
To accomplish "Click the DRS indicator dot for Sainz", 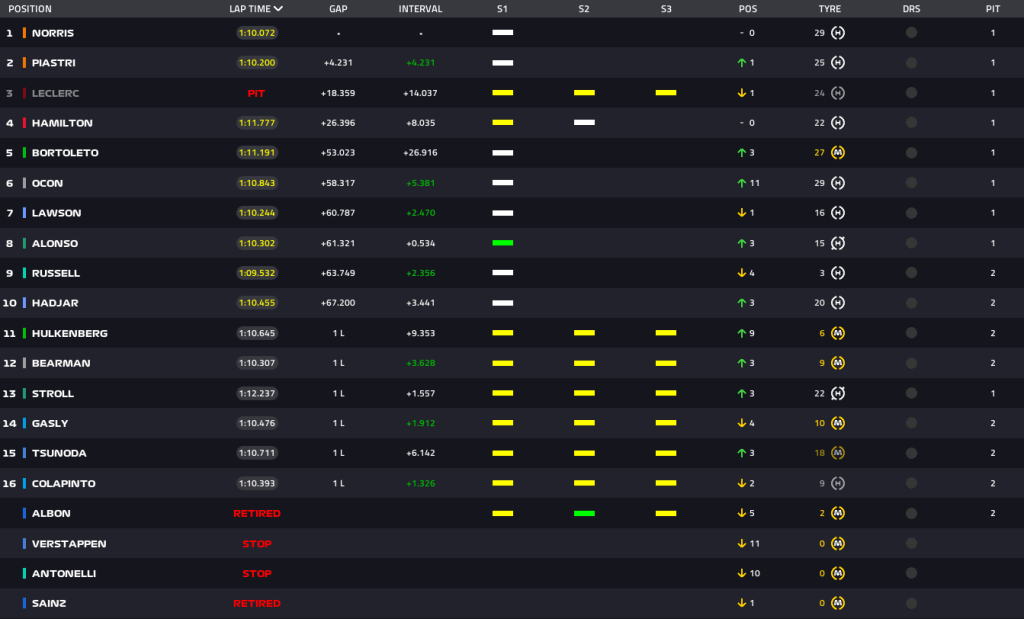I will click(911, 603).
